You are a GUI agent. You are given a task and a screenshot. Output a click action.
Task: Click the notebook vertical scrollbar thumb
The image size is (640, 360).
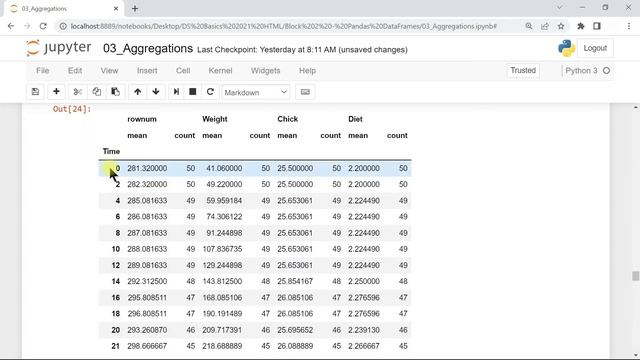[x=636, y=276]
